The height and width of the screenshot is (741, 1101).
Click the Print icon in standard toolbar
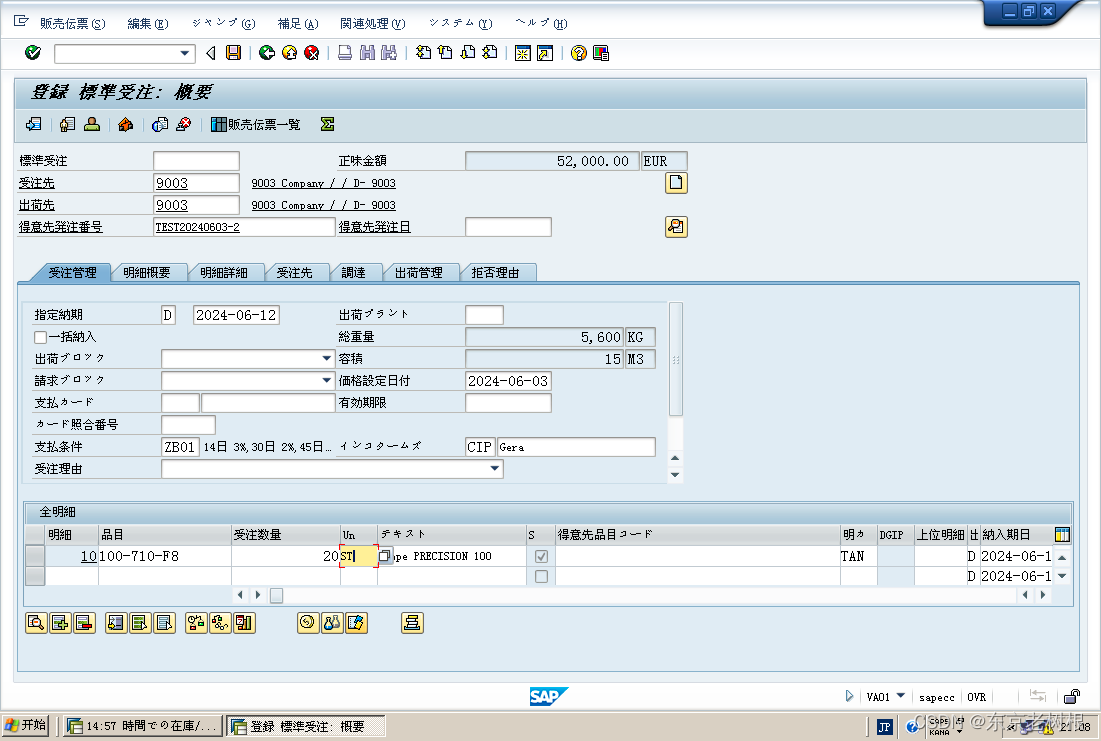click(x=345, y=53)
